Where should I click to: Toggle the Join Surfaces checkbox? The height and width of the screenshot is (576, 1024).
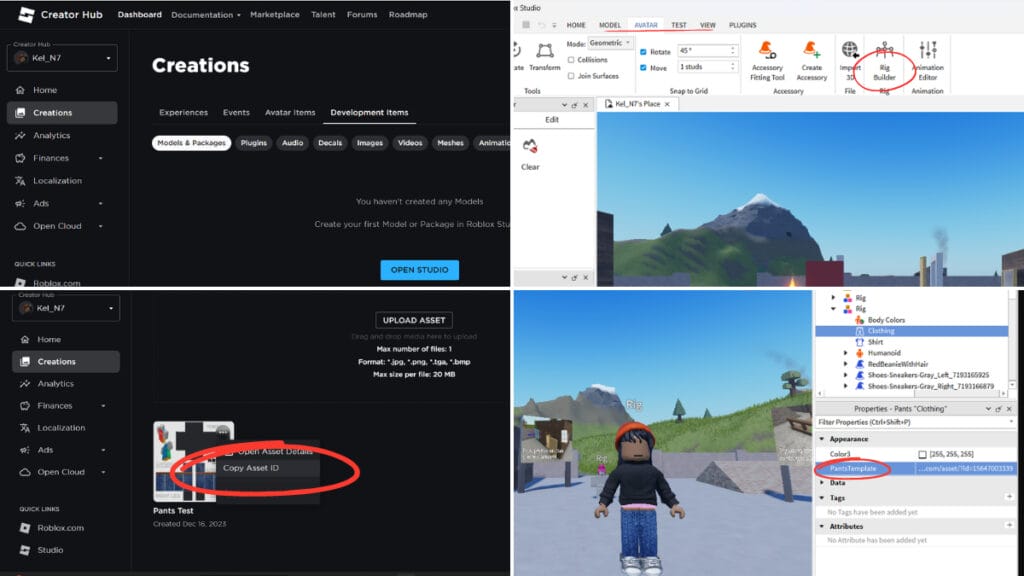click(x=570, y=75)
